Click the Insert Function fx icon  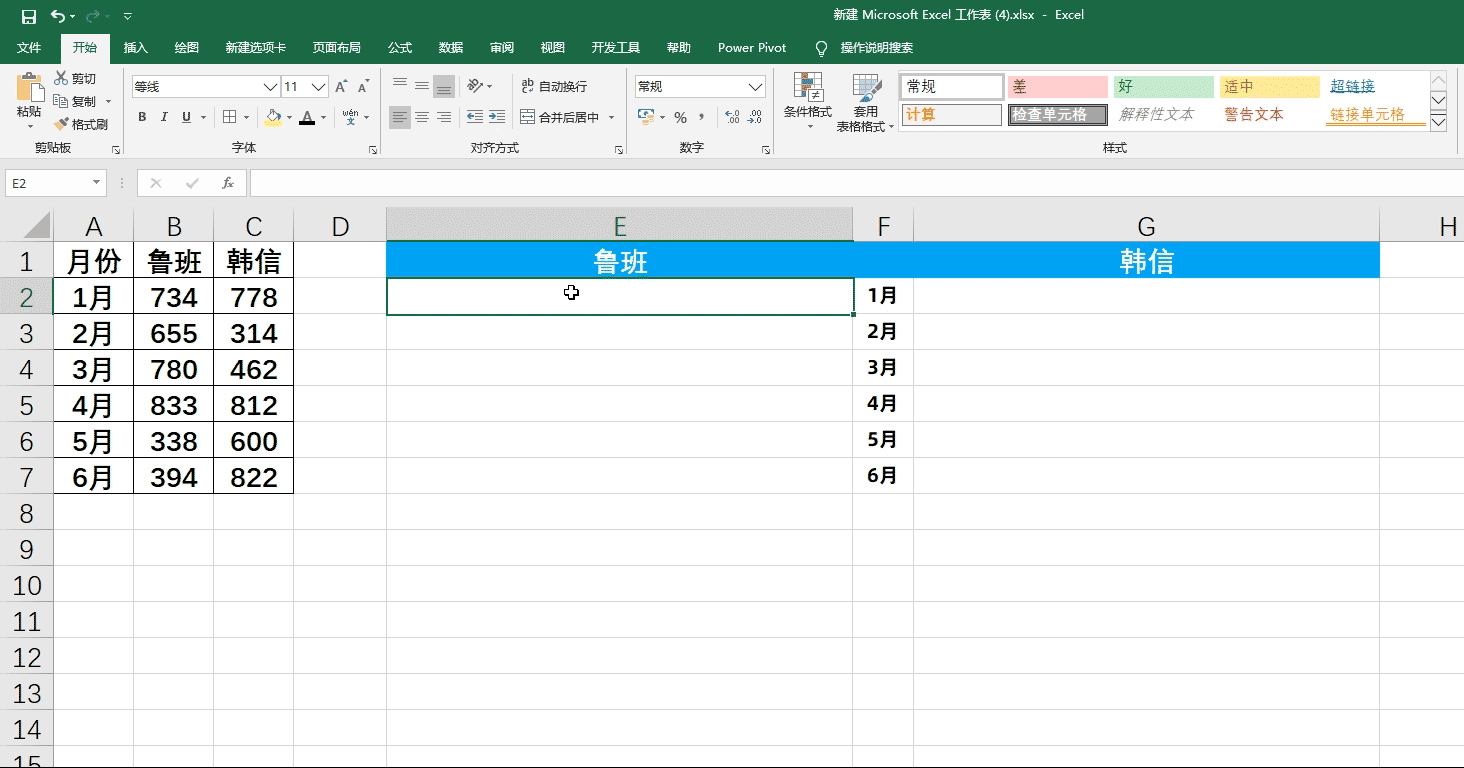(228, 183)
